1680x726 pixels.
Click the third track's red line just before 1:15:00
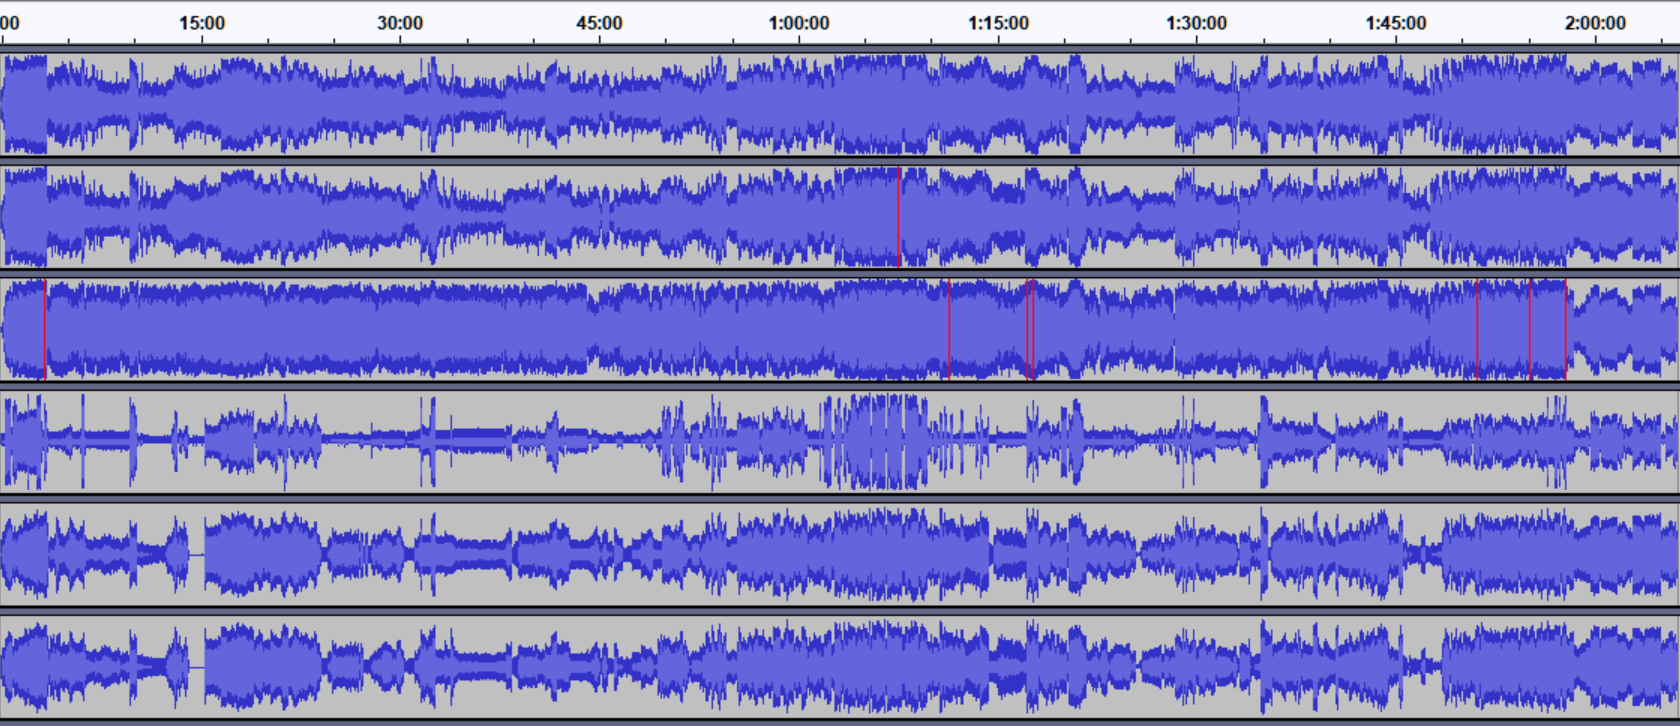pos(949,329)
